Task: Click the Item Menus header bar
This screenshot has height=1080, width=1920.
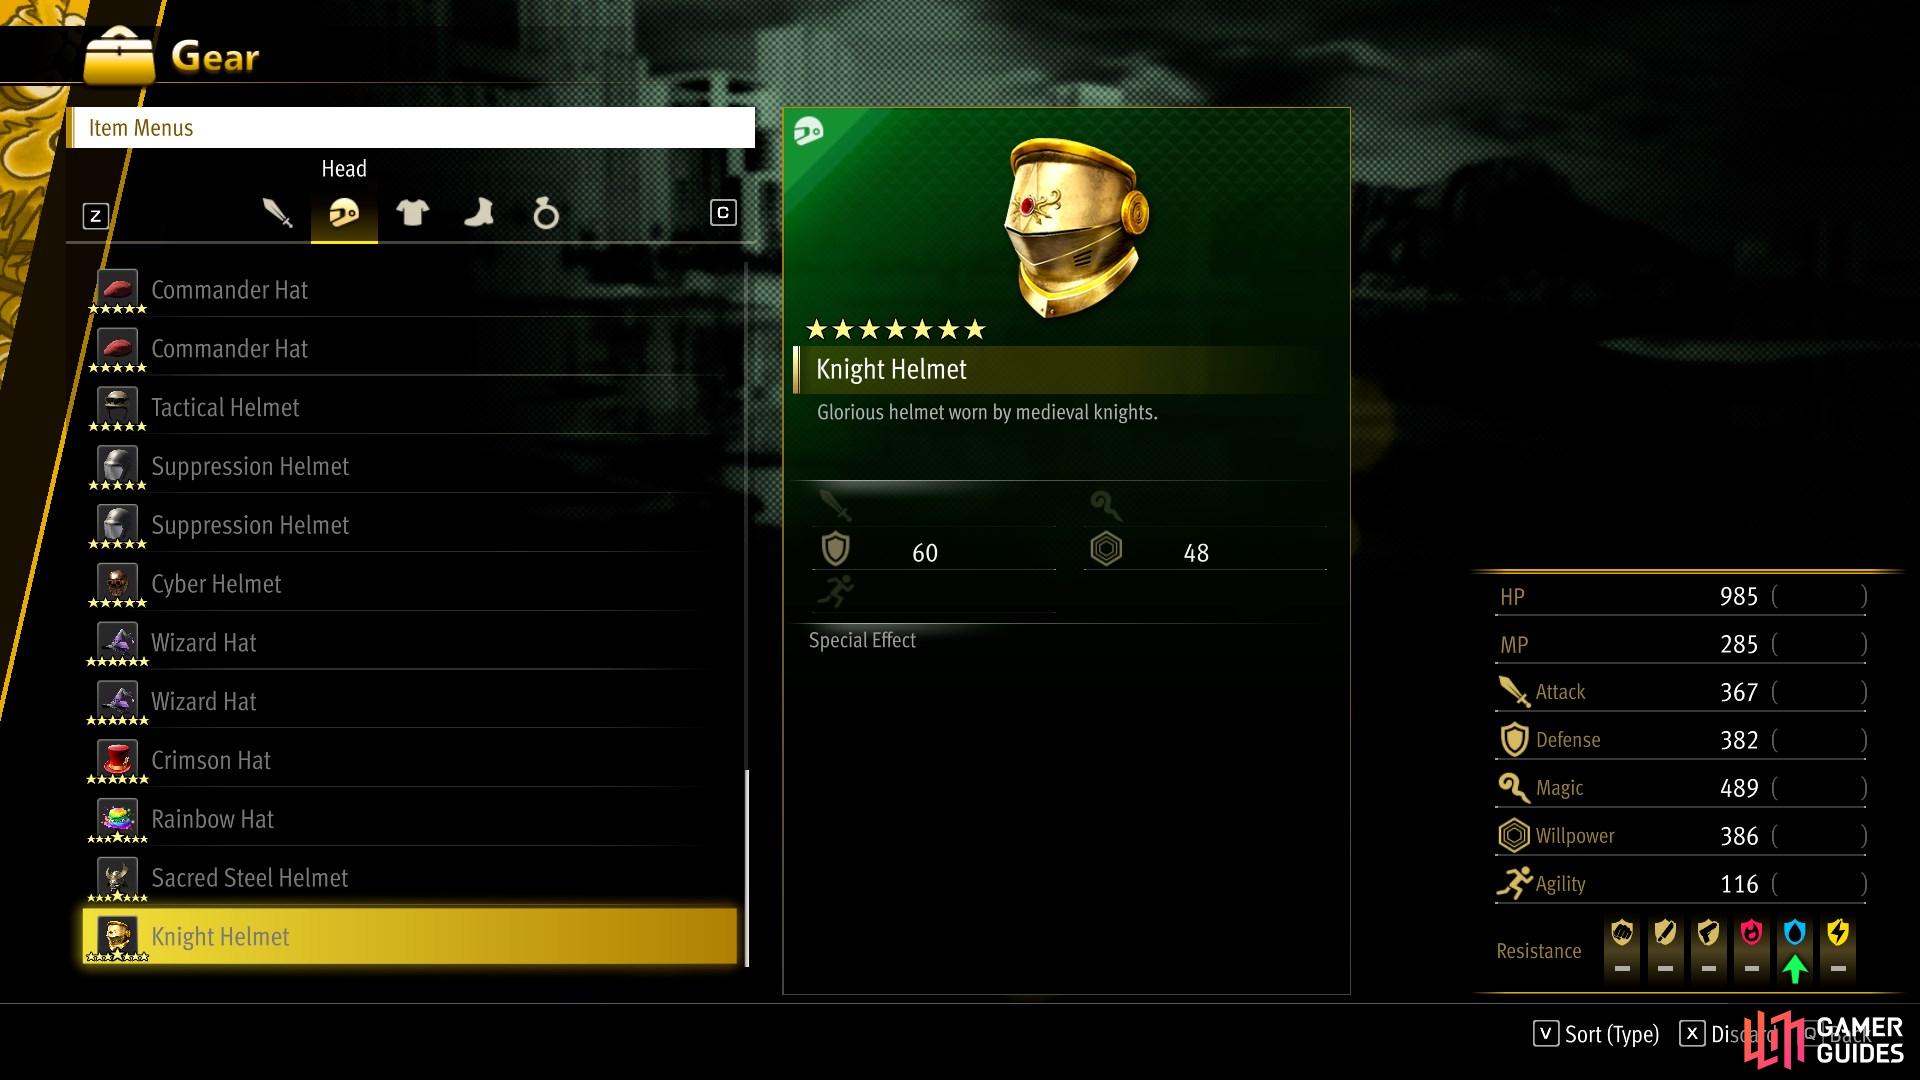Action: [411, 128]
